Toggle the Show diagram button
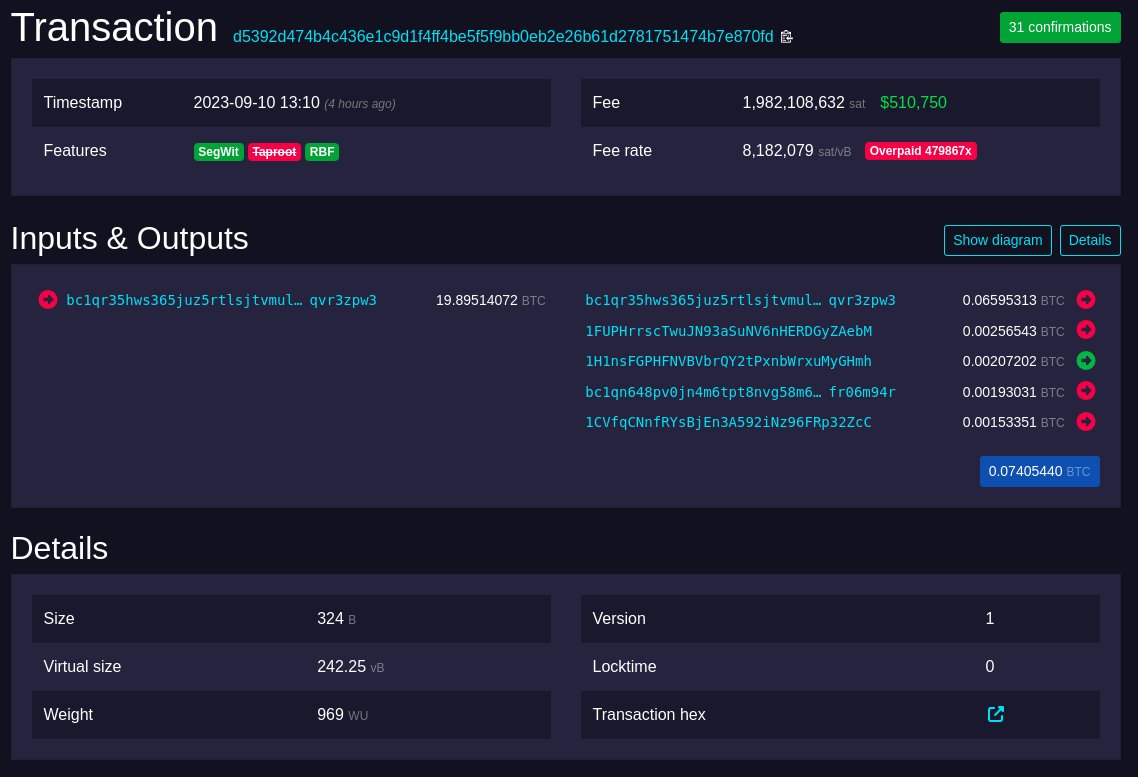Viewport: 1138px width, 777px height. (997, 240)
